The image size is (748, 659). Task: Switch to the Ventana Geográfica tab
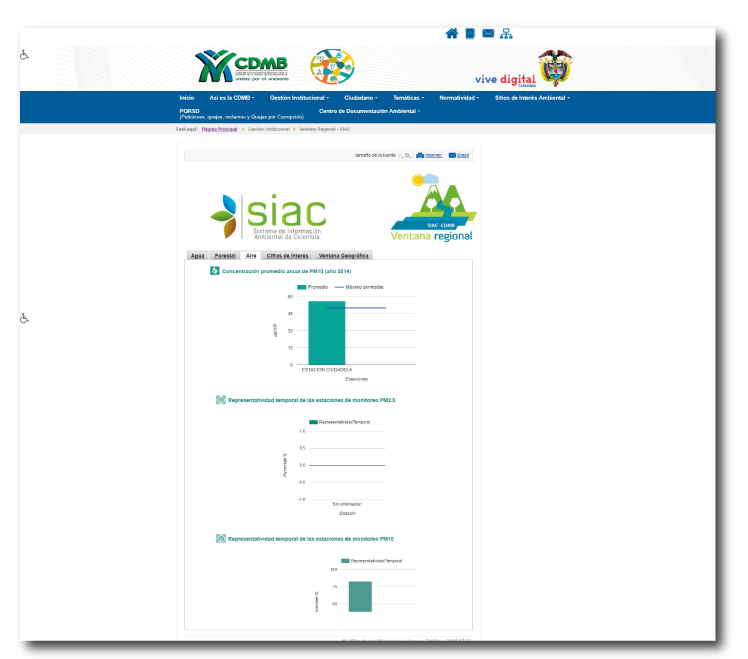(x=343, y=256)
